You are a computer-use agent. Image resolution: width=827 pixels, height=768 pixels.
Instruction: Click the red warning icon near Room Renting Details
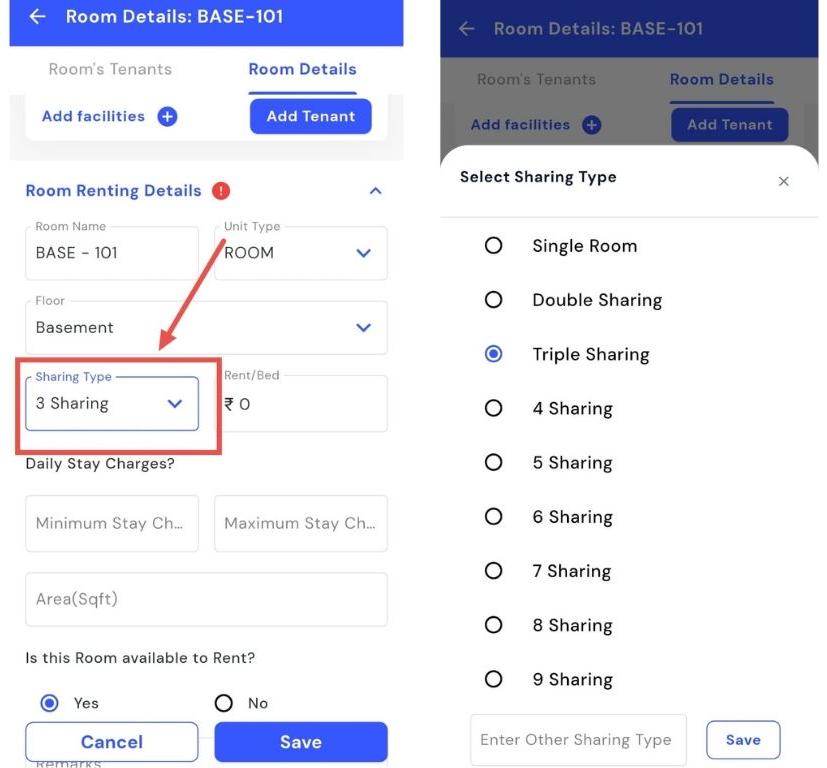tap(221, 191)
